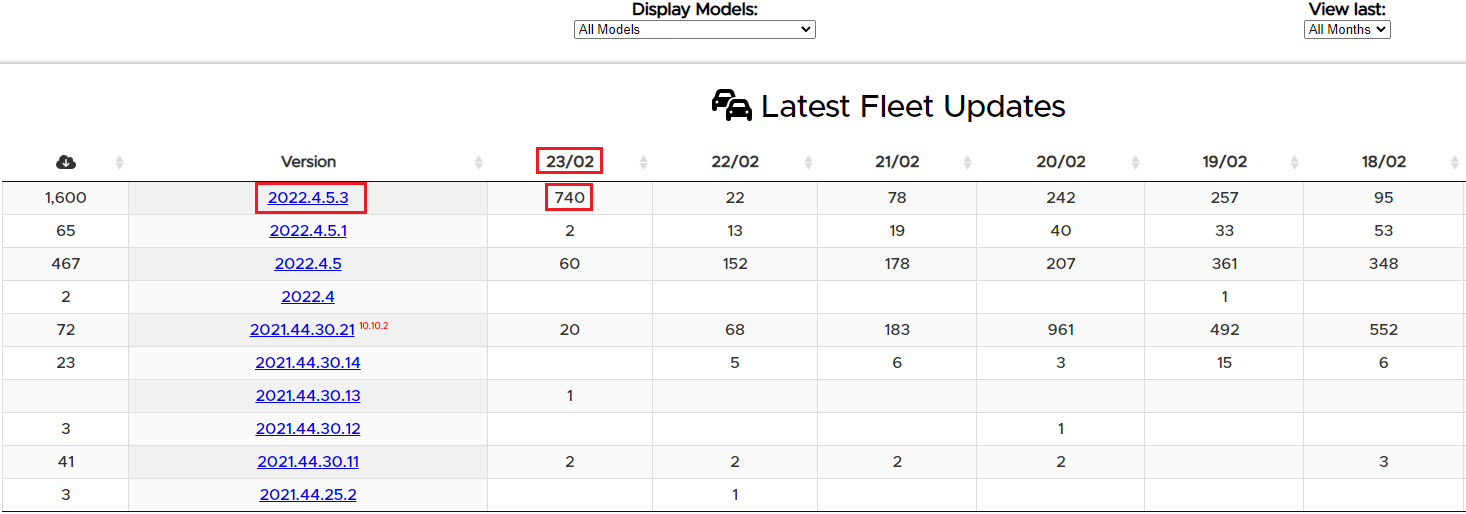Open the Display Models dropdown
The image size is (1466, 514).
click(x=695, y=30)
